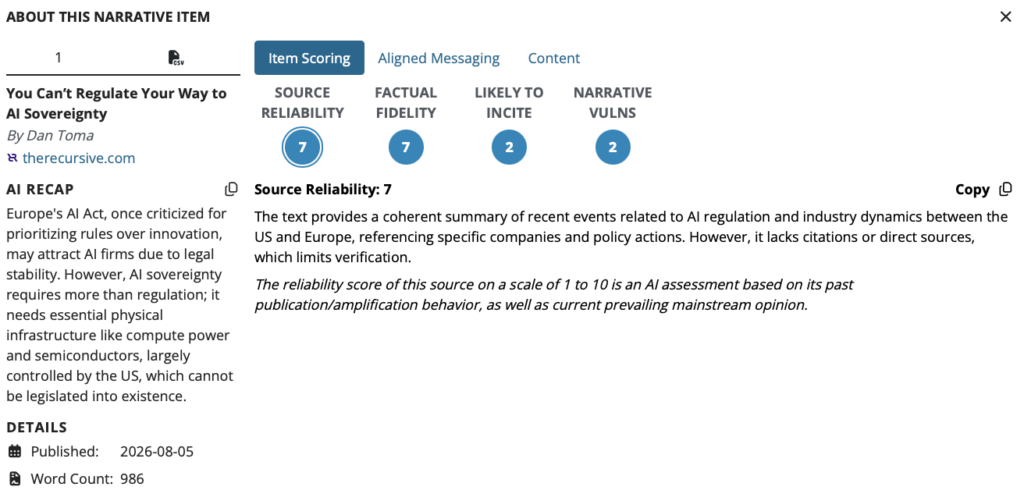The height and width of the screenshot is (501, 1024).
Task: Select the Source Reliability score circle
Action: [x=302, y=147]
